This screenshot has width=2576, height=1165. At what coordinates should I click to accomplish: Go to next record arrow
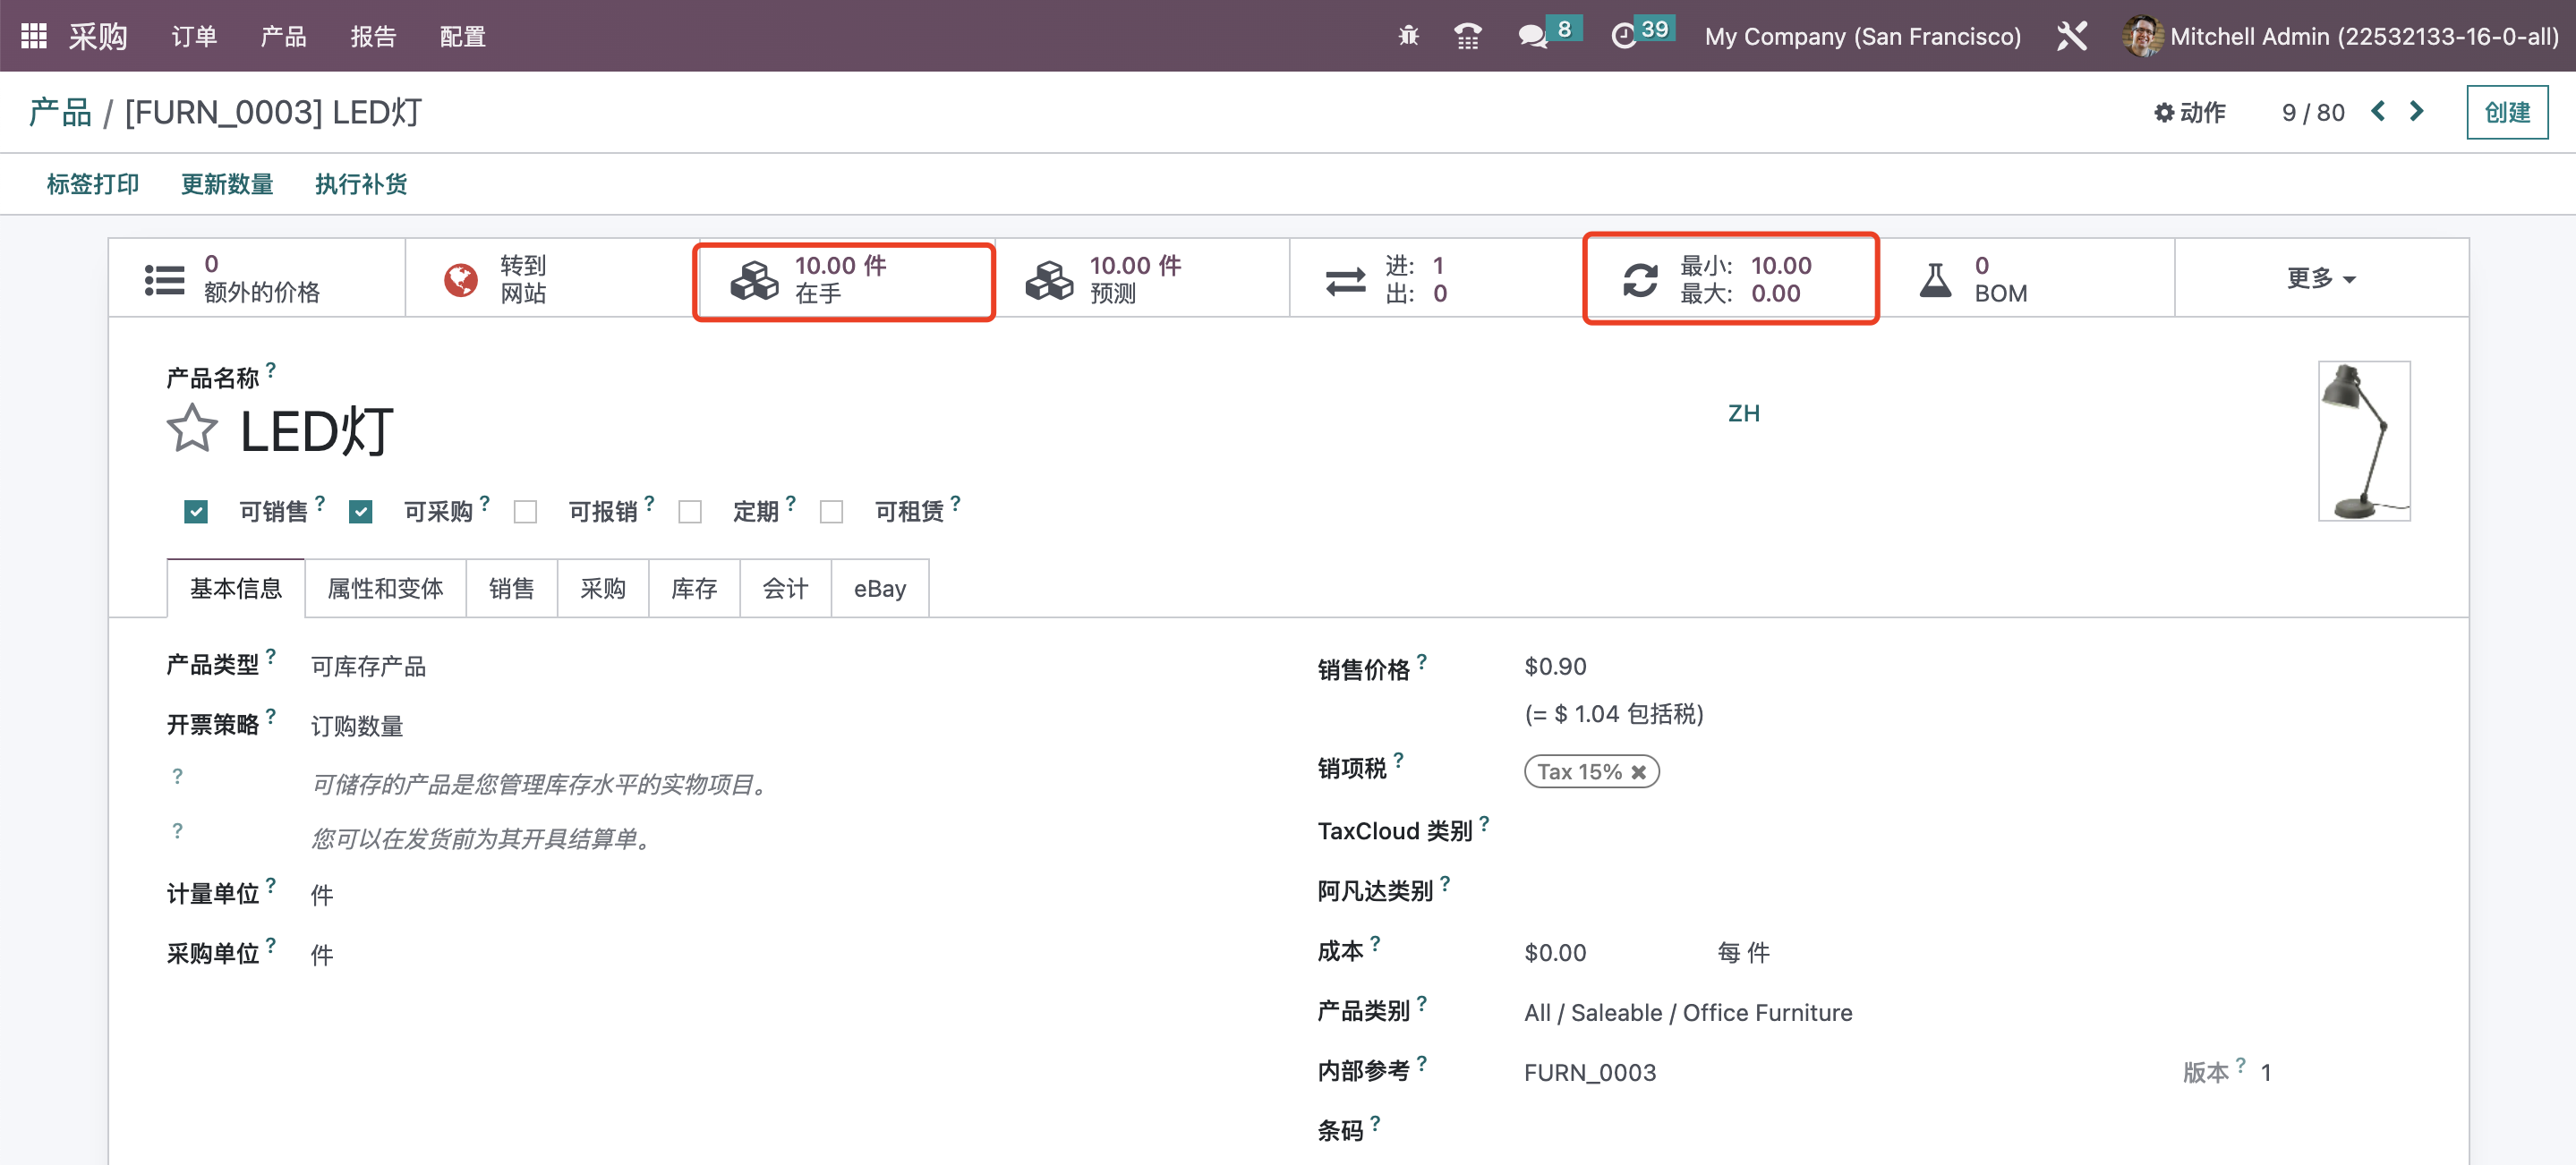(2416, 111)
